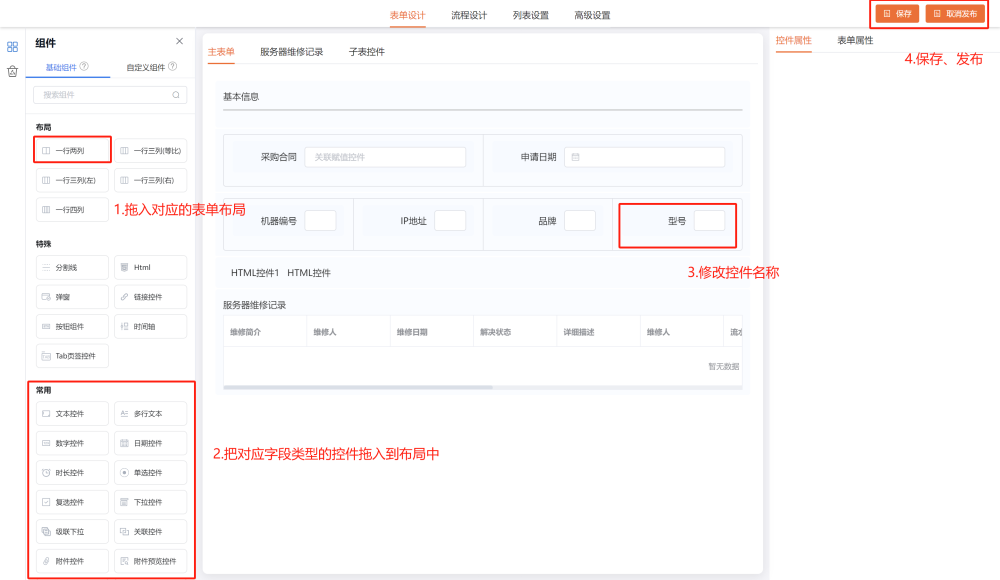Close the 组件 panel with the X

179,42
